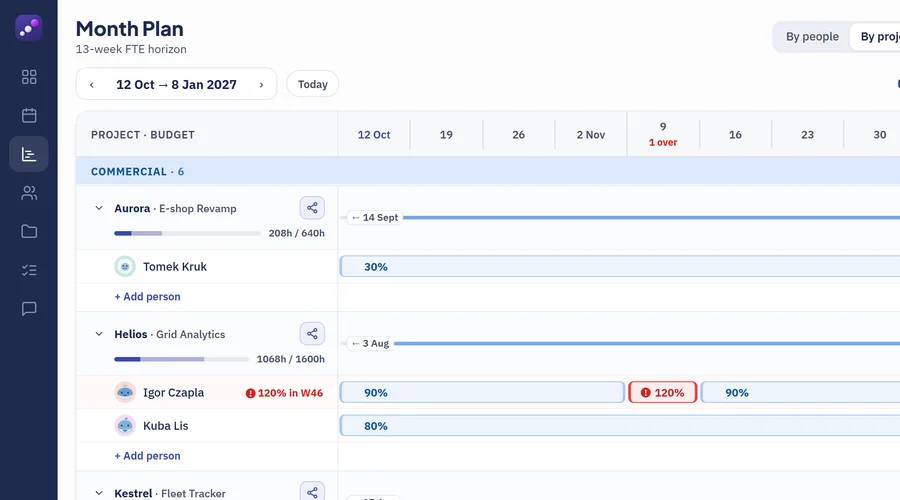The width and height of the screenshot is (900, 500).
Task: Share the Helios project
Action: click(x=312, y=334)
